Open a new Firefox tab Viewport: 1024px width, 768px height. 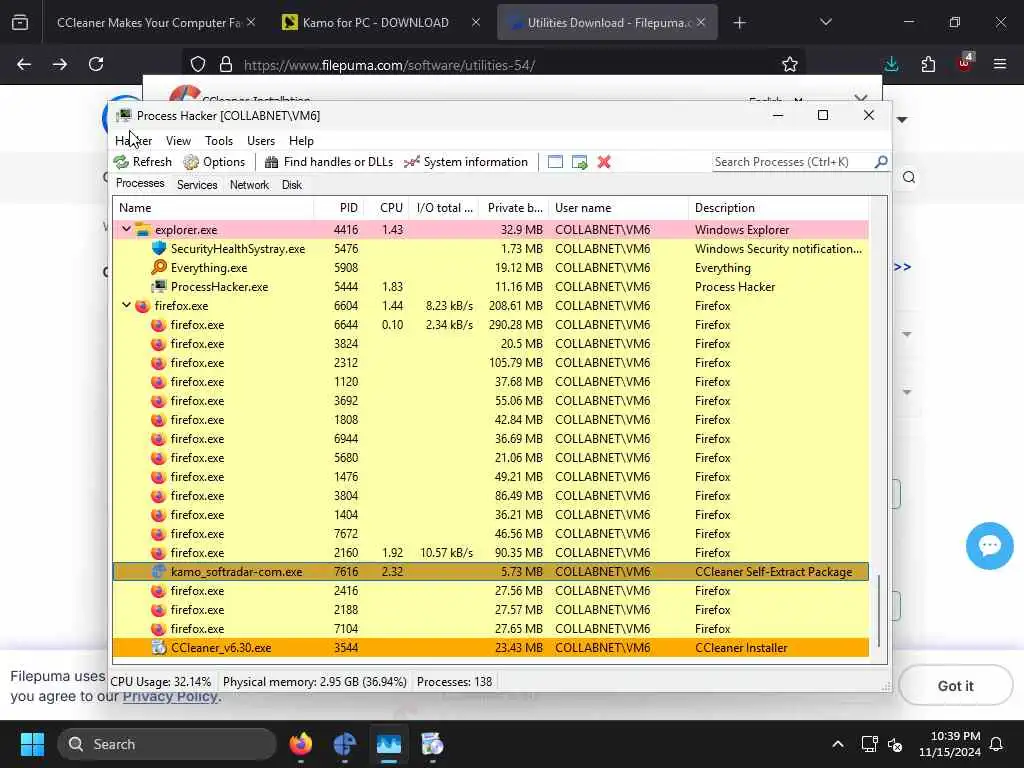(x=739, y=23)
